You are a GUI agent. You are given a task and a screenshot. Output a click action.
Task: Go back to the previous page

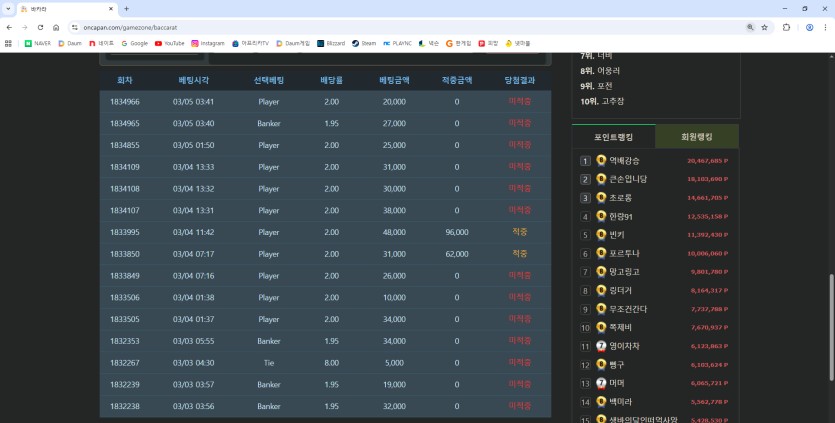pyautogui.click(x=9, y=27)
